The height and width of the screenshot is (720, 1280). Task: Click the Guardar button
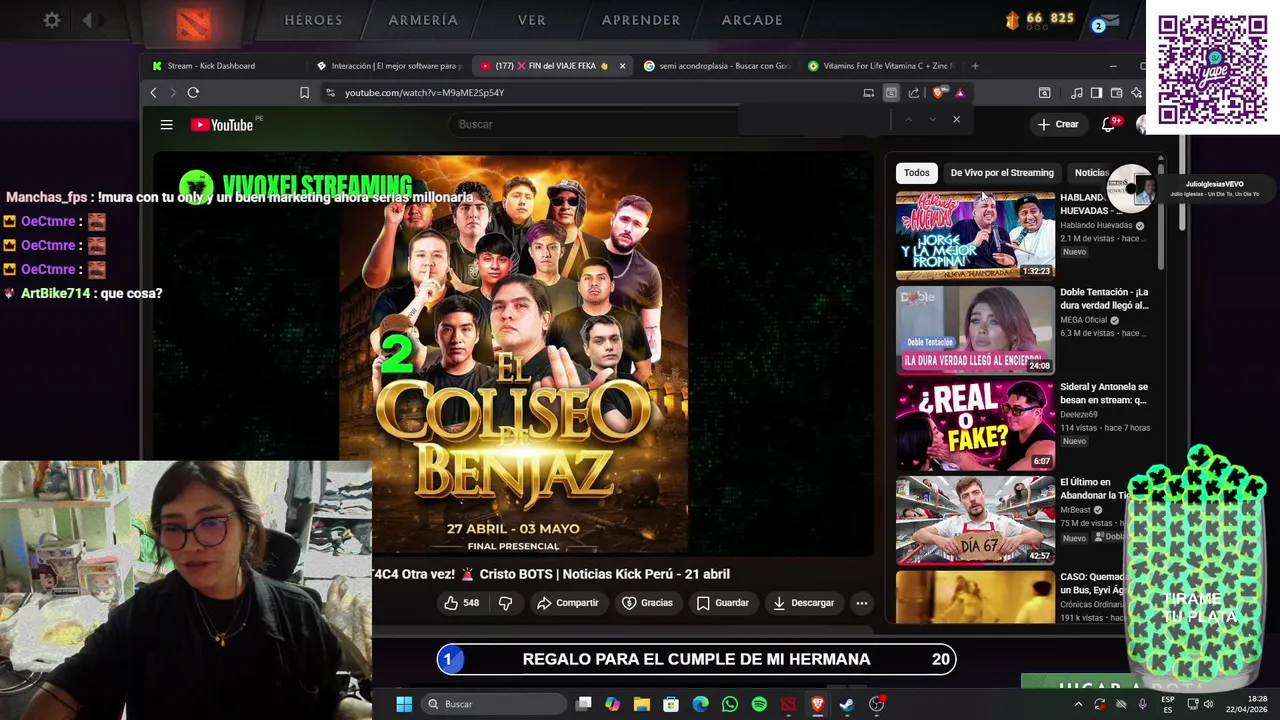[x=722, y=603]
